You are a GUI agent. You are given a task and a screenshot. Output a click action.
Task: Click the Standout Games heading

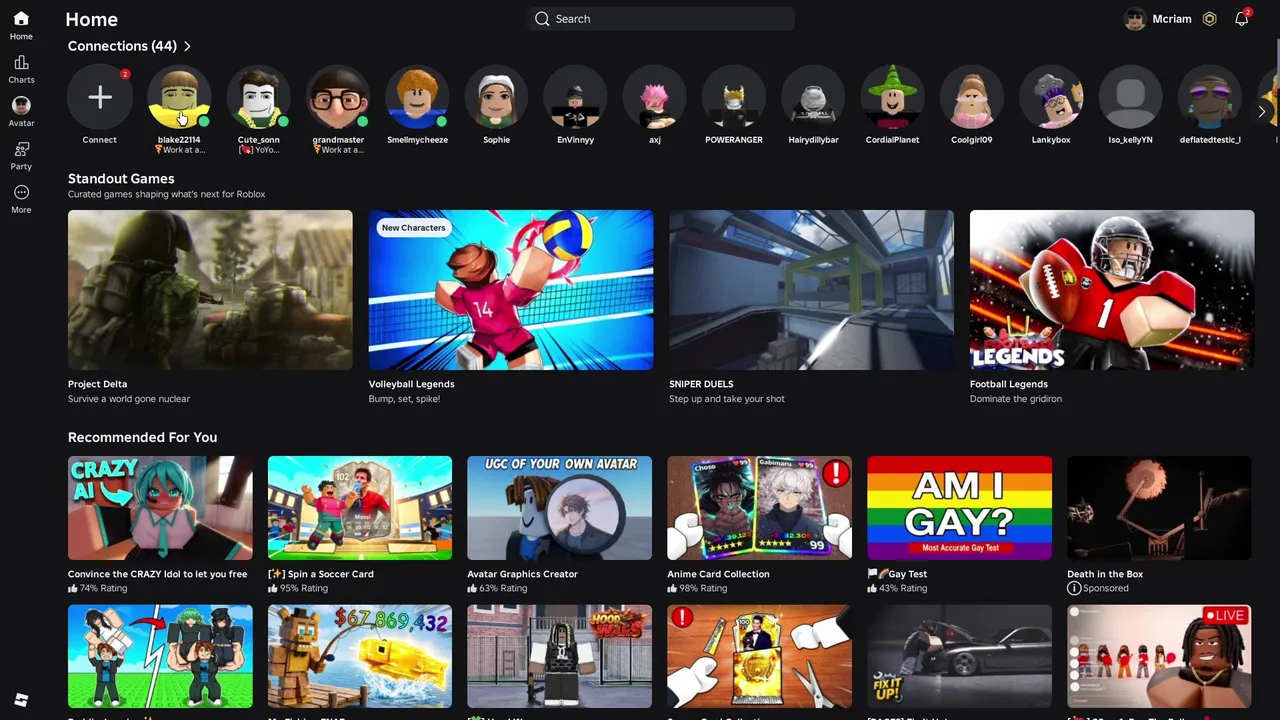(121, 178)
